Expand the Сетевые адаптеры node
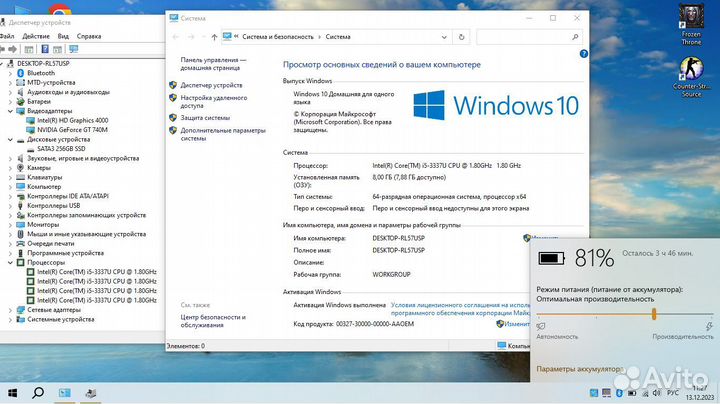Screen dimensions: 720x404 tap(10, 310)
